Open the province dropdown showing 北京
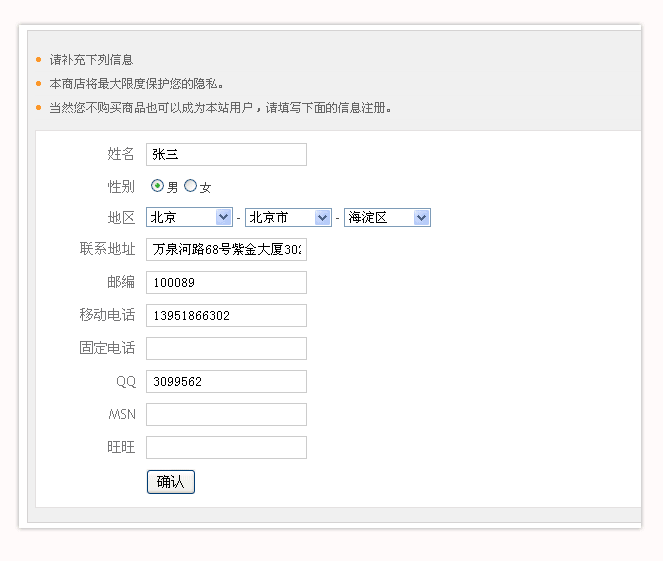The height and width of the screenshot is (561, 663). point(189,217)
